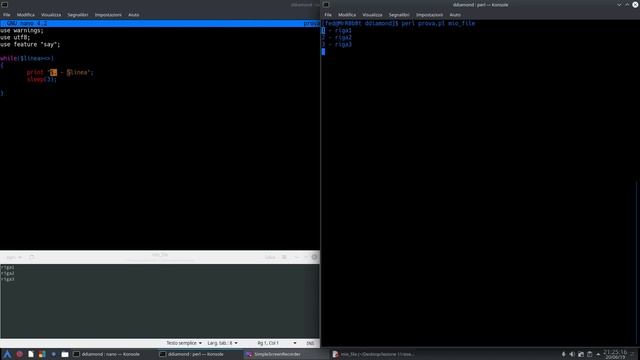Close the gedit window

click(314, 258)
